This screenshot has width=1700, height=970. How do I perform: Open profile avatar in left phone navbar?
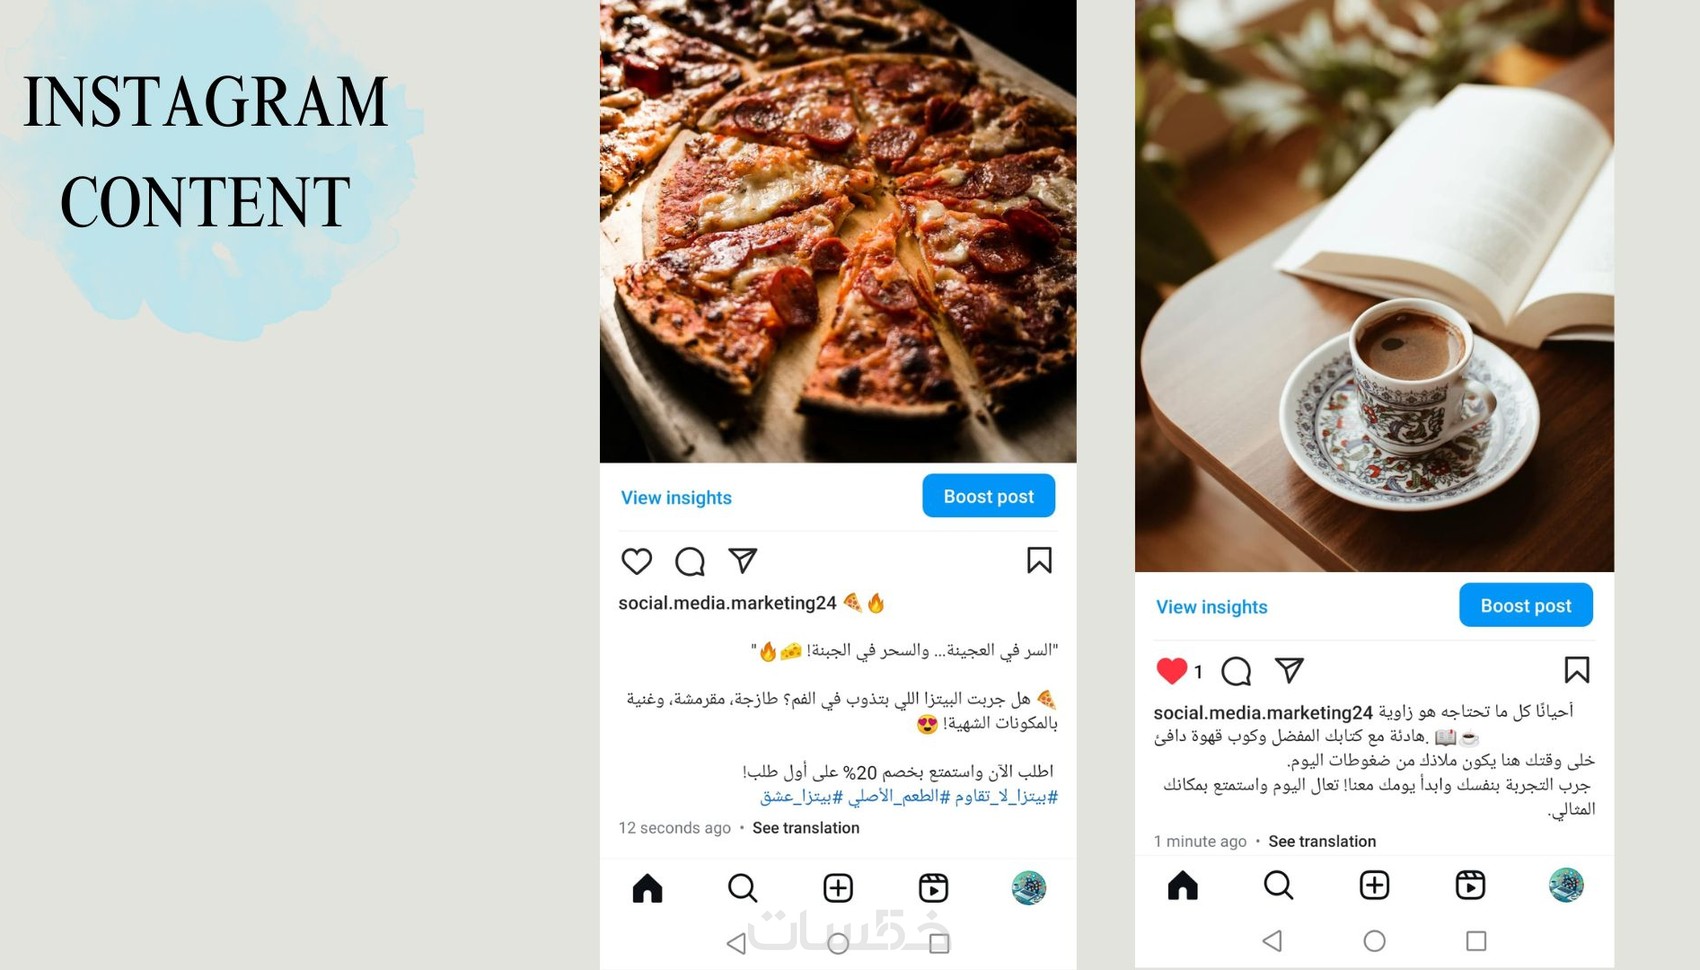(x=1028, y=888)
